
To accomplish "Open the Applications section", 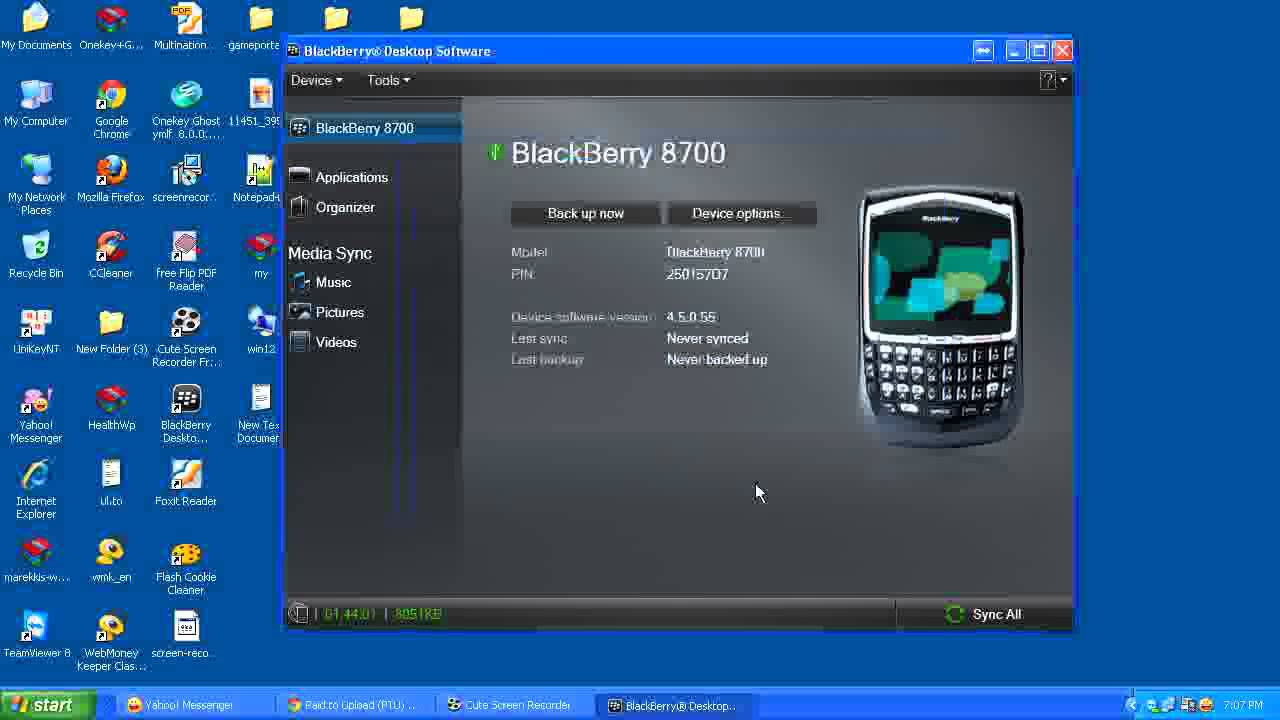I will 351,177.
